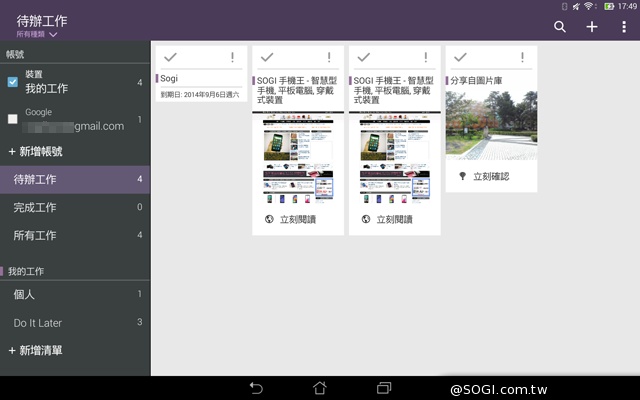This screenshot has height=400, width=640.
Task: Tap 立刻閱讀 on the second SOGI card
Action: tap(395, 220)
